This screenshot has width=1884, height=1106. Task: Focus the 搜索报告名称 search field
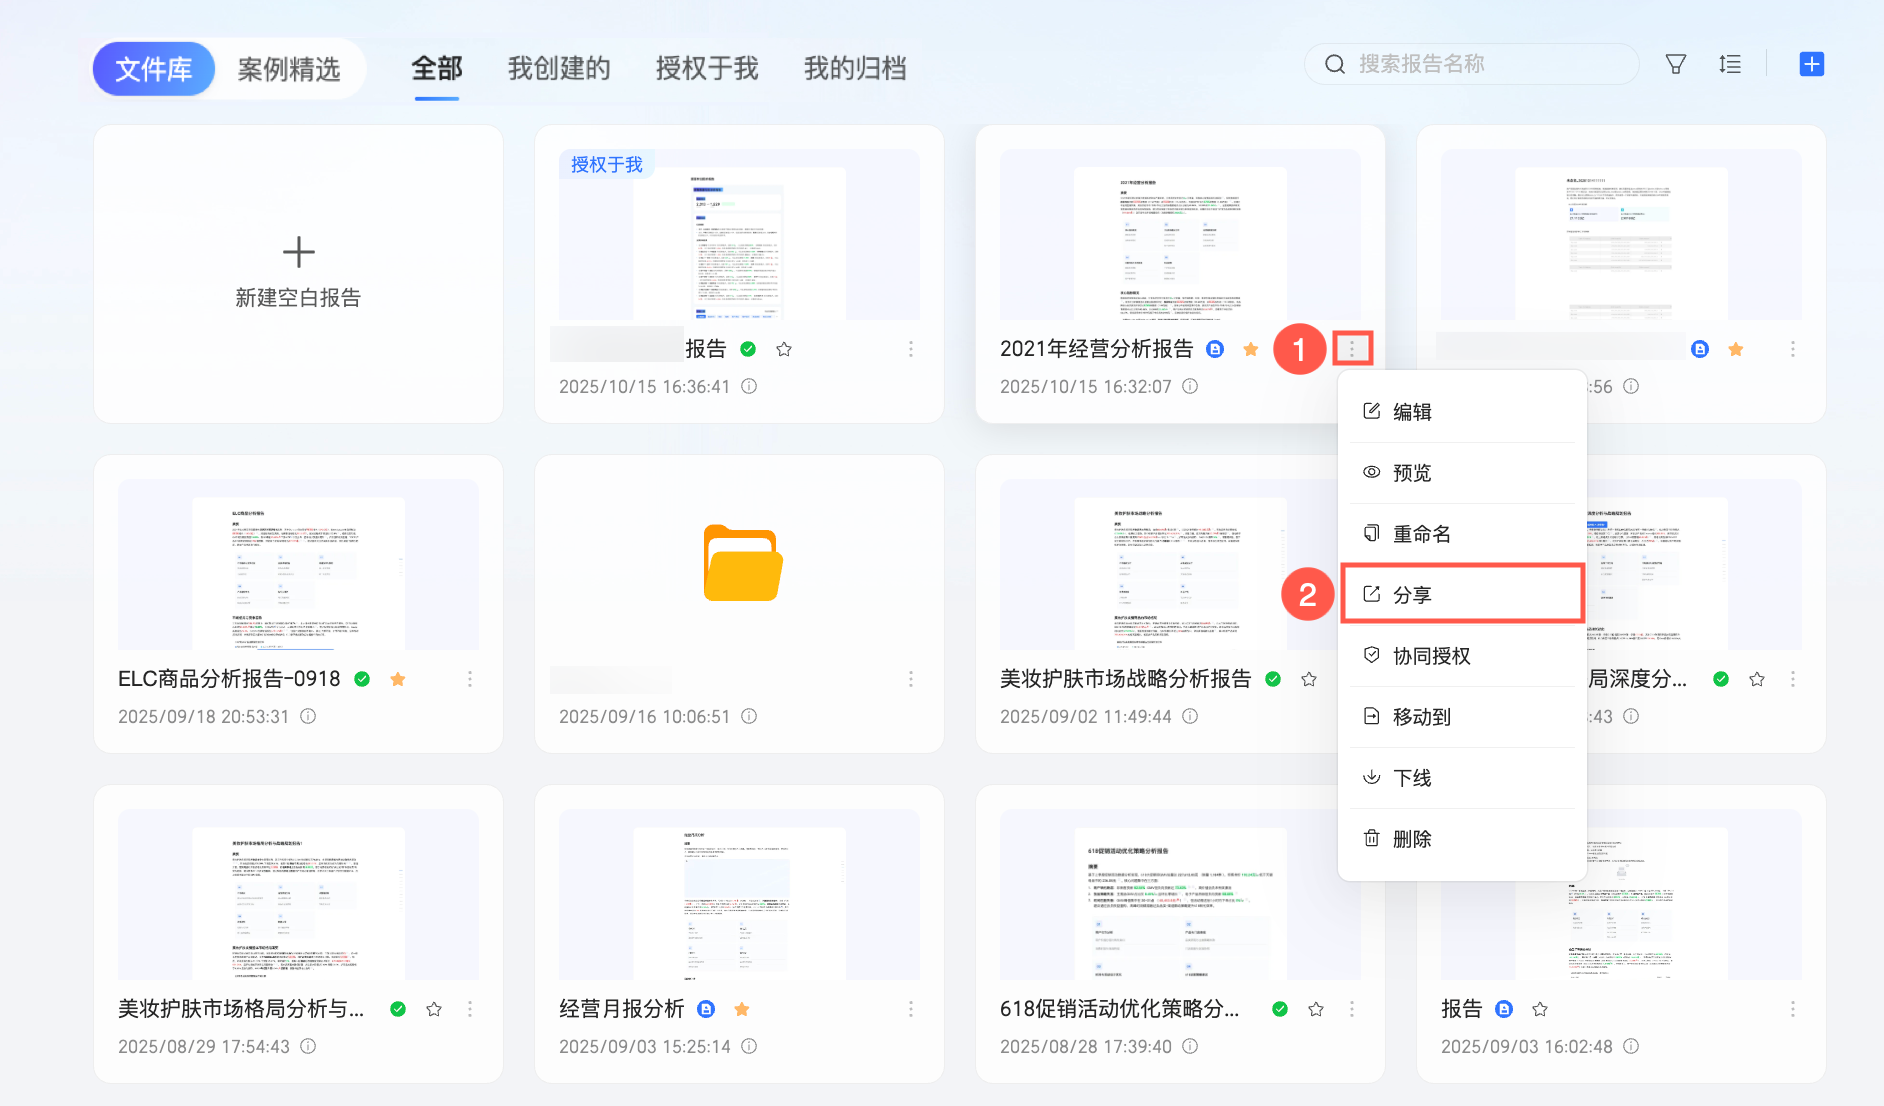[1472, 64]
